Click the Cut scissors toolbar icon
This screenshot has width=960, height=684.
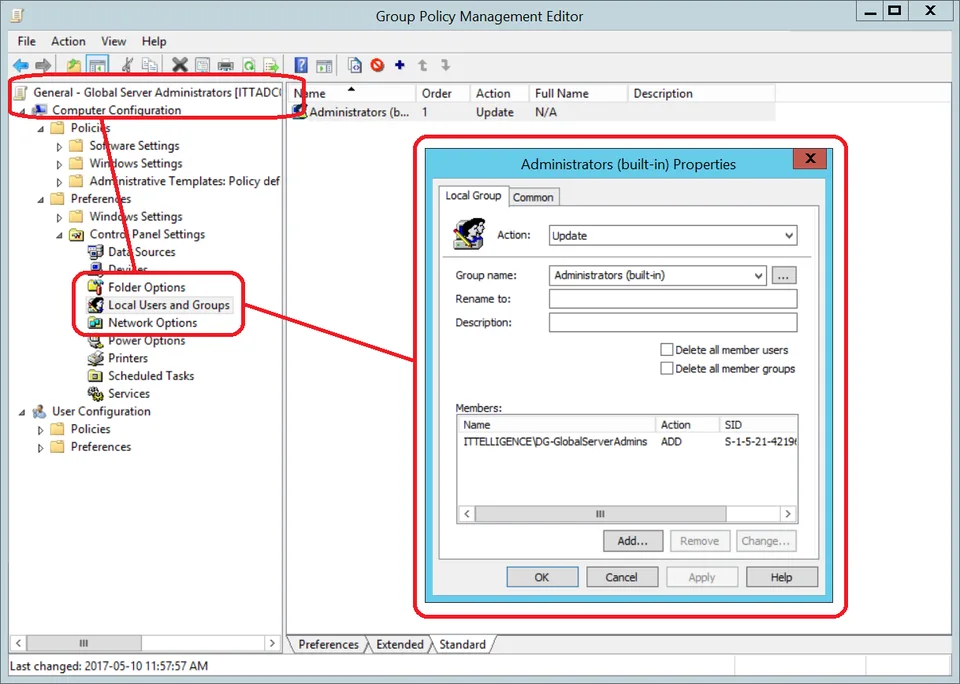[128, 65]
